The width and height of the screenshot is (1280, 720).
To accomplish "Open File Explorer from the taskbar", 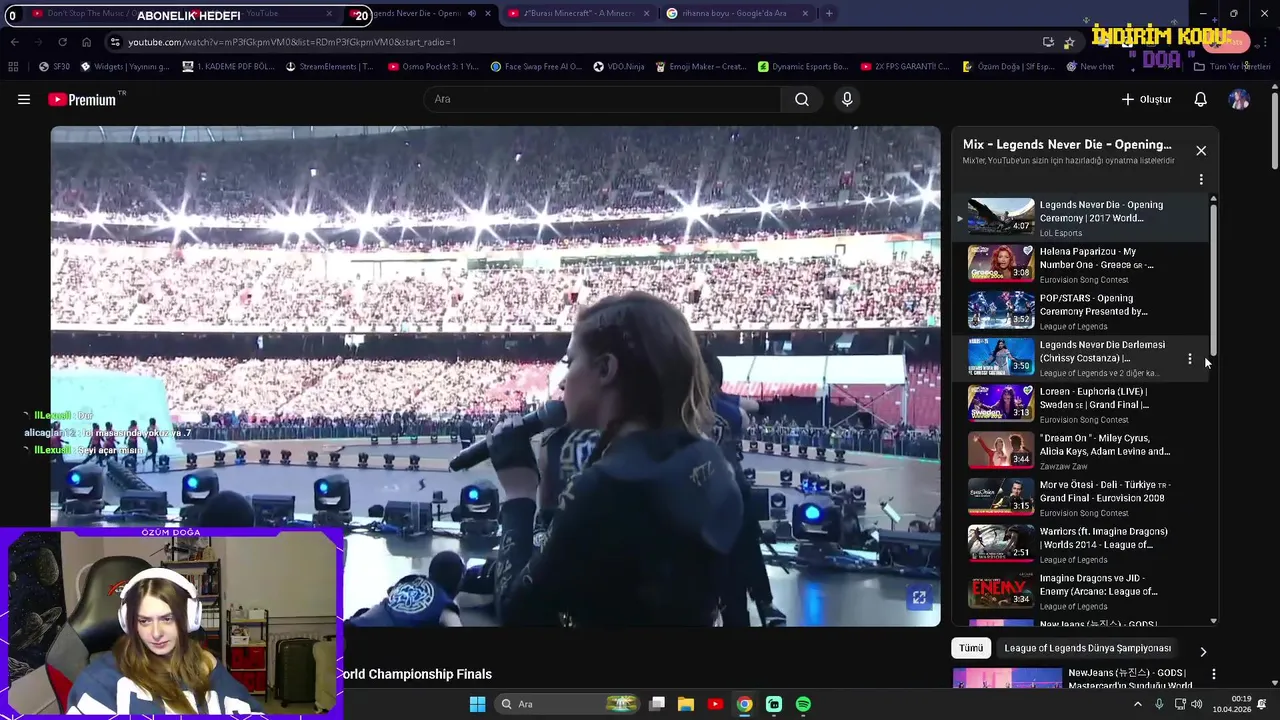I will tap(686, 704).
